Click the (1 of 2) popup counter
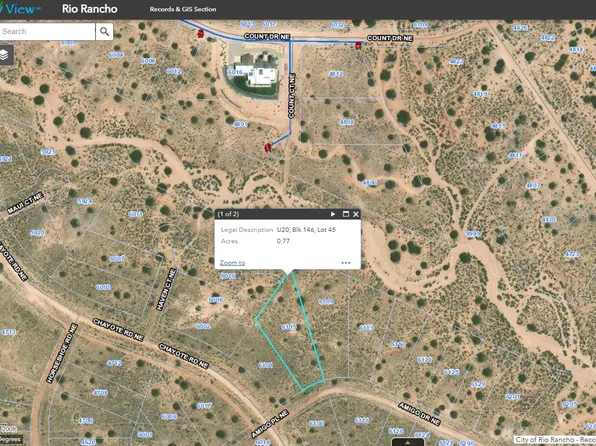This screenshot has height=446, width=596. (228, 214)
